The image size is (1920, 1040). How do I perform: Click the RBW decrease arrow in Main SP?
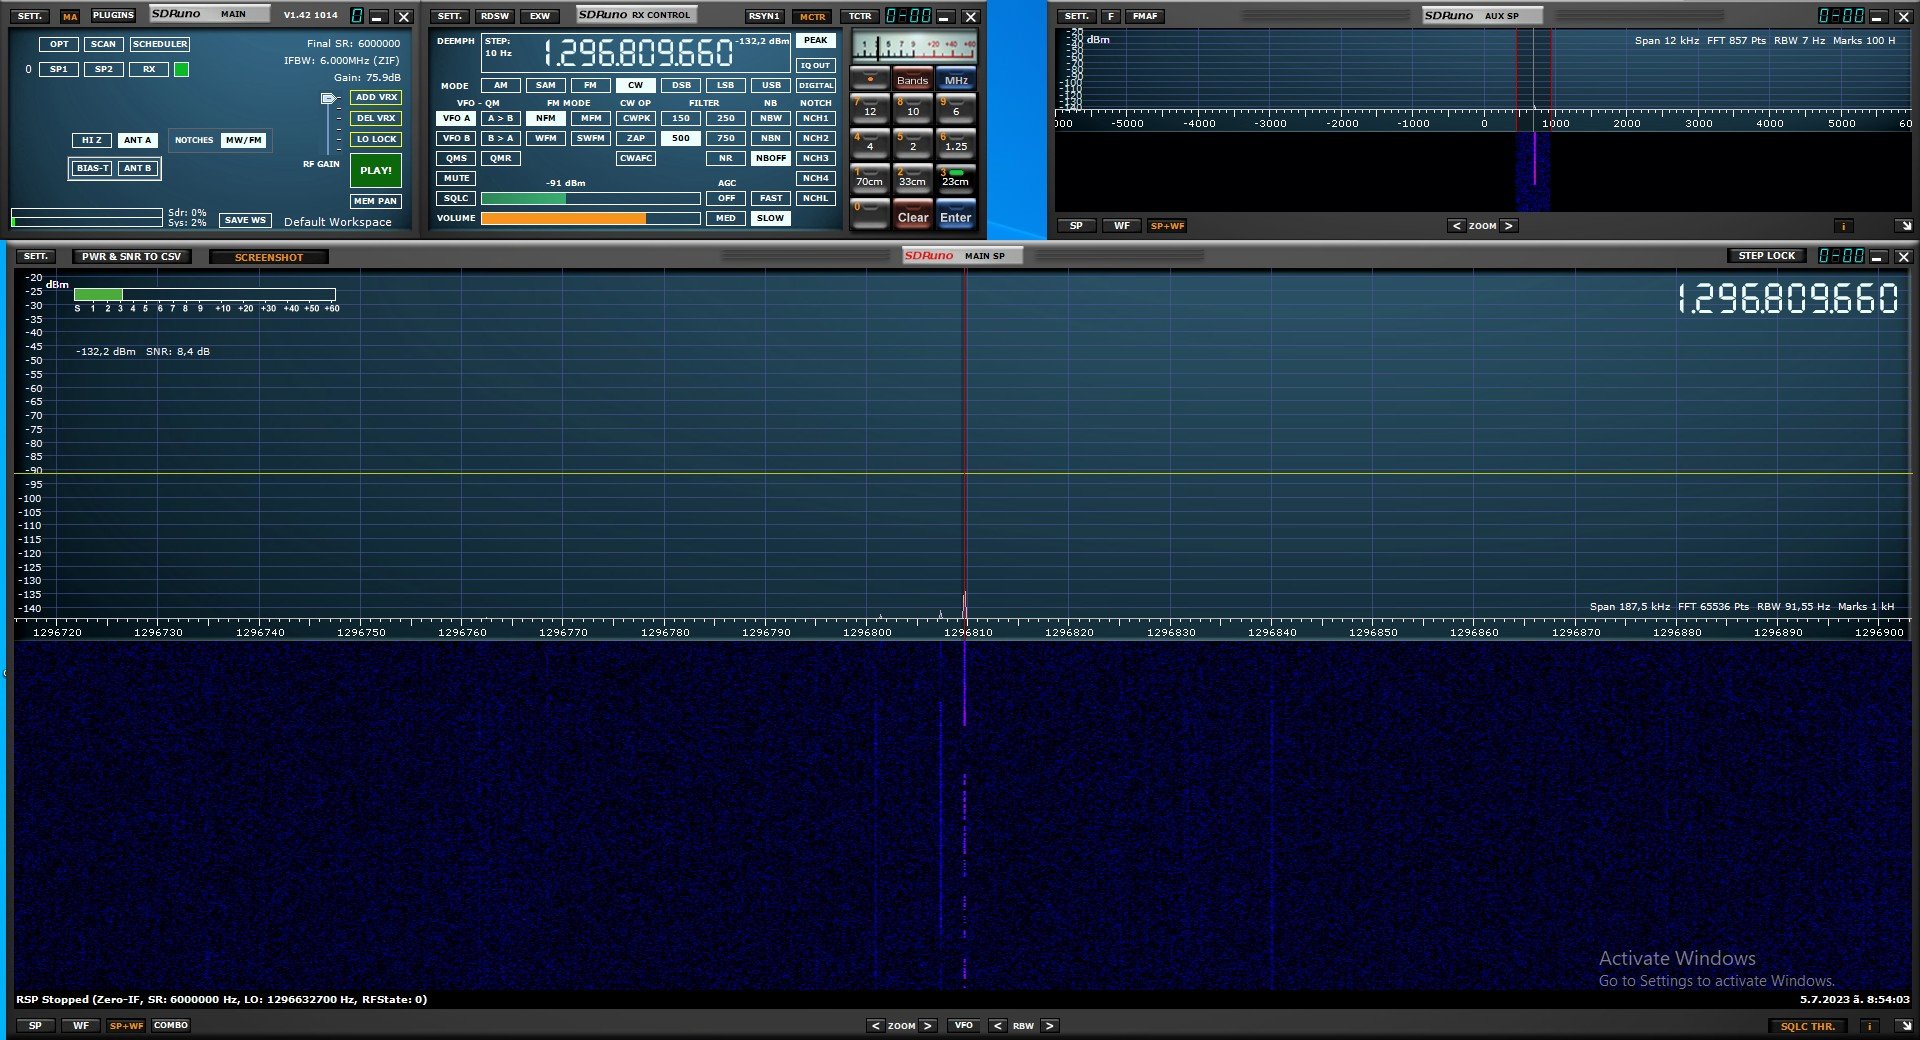coord(997,1026)
